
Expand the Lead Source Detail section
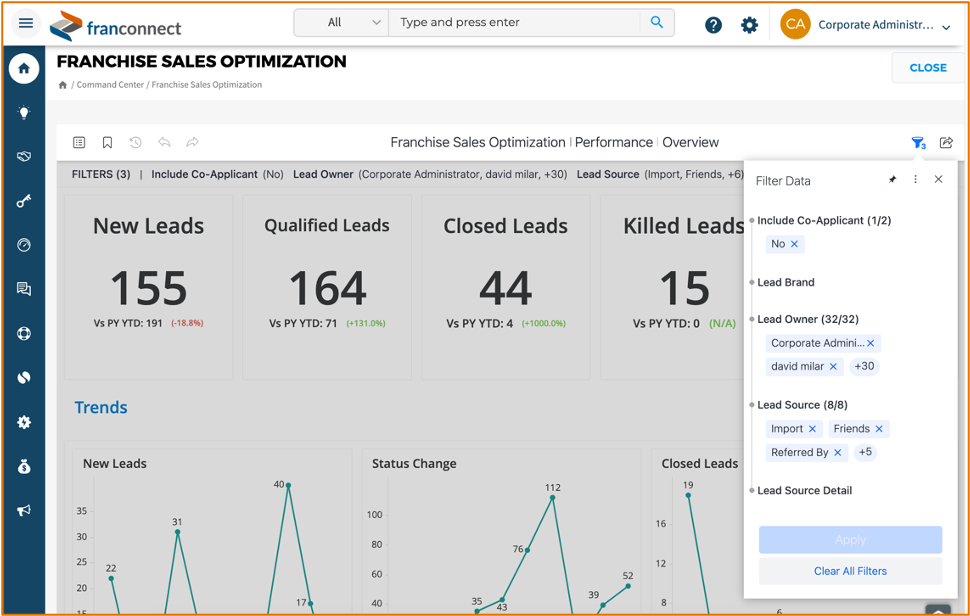(804, 490)
